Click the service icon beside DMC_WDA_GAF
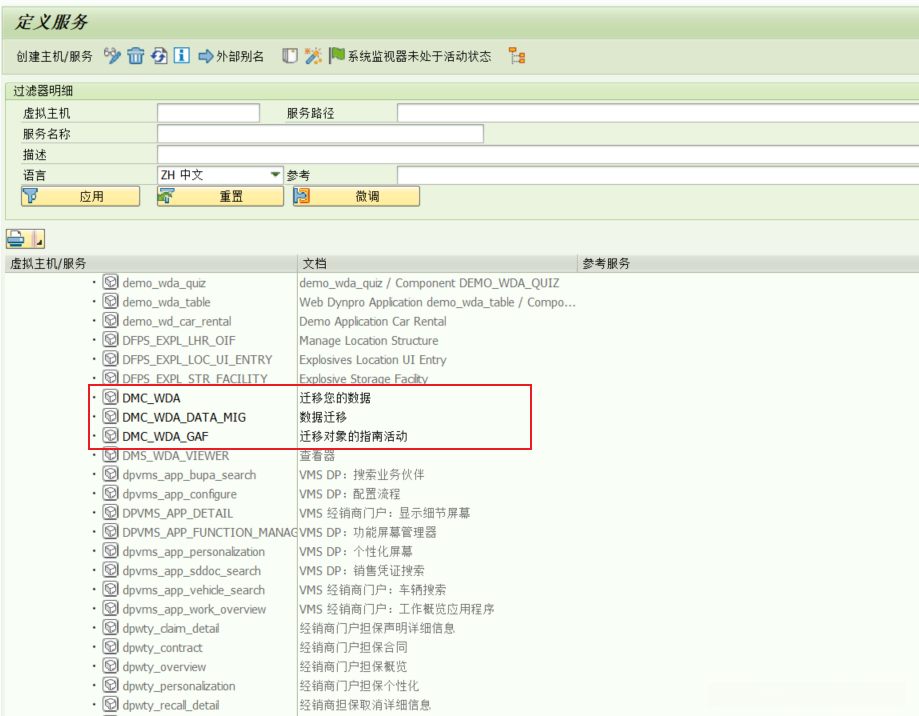The width and height of the screenshot is (919, 716). pos(110,436)
